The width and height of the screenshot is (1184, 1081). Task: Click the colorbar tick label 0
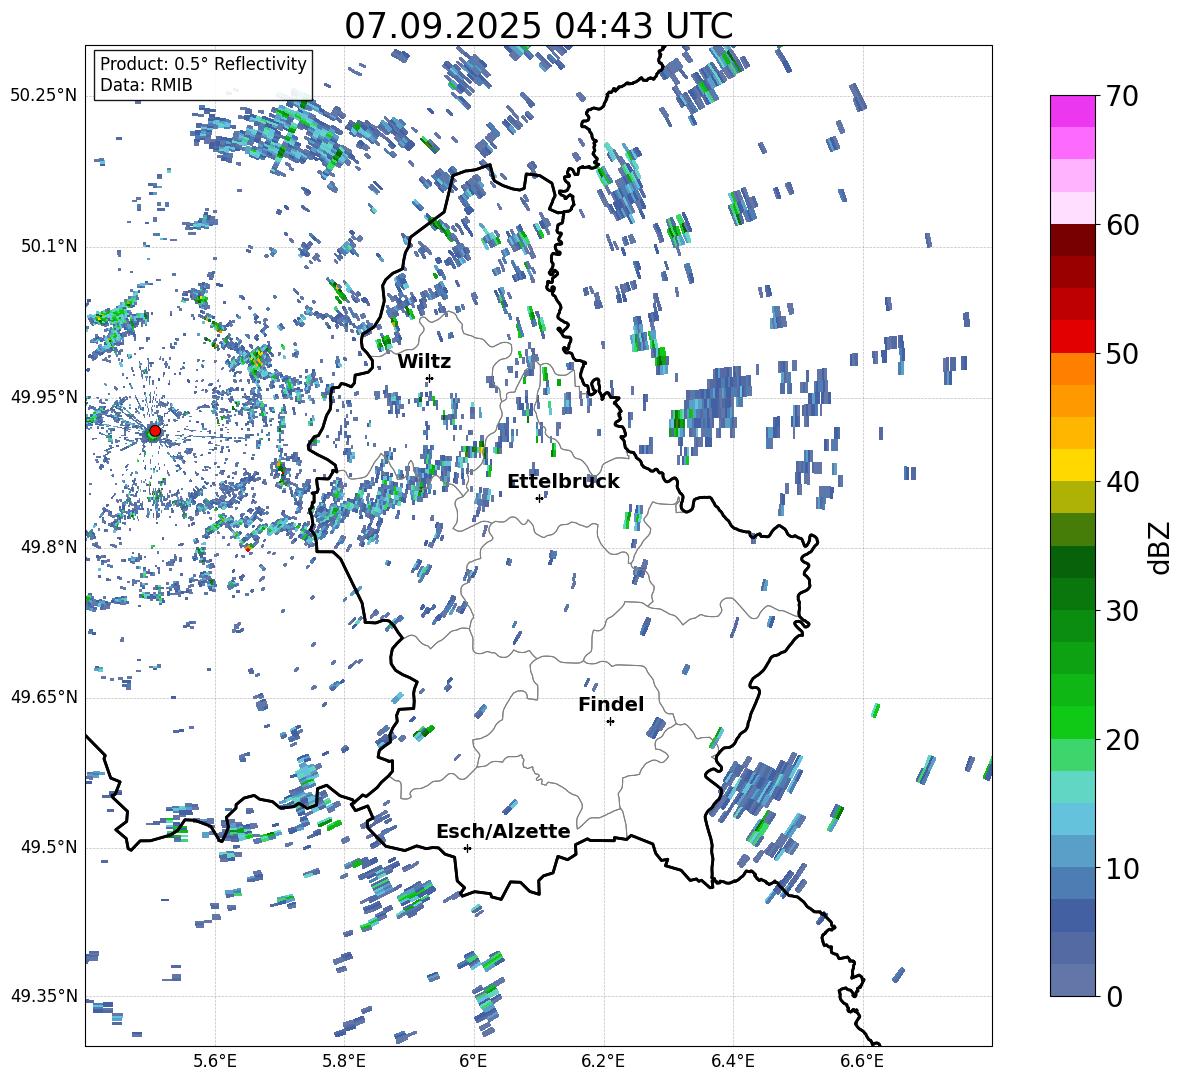1114,997
